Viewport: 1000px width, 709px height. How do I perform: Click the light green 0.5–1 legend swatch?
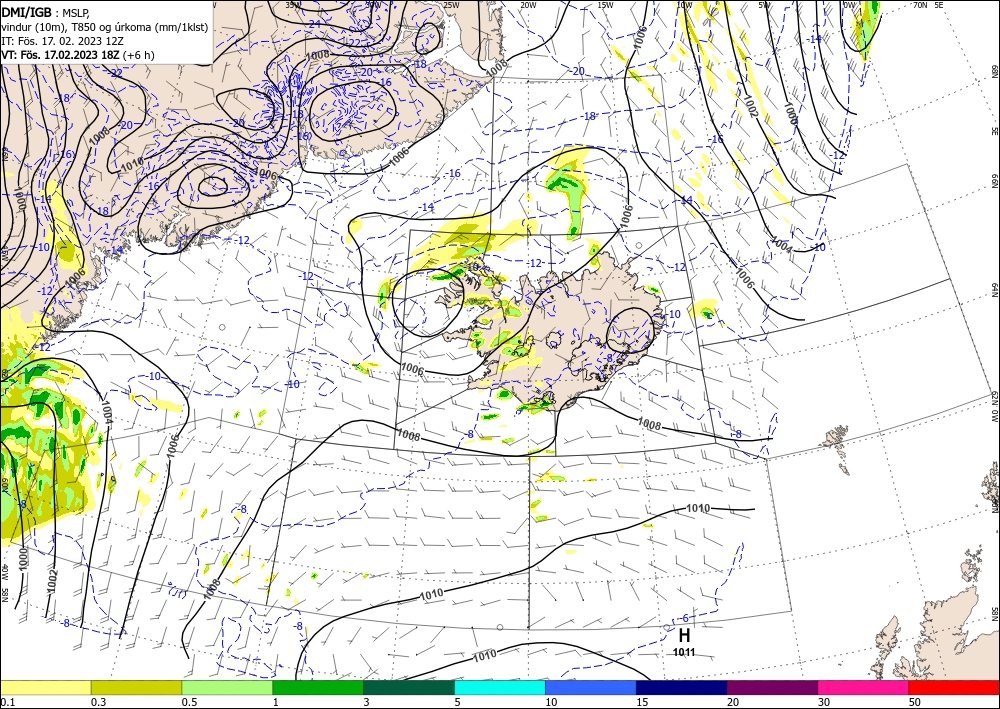(227, 687)
